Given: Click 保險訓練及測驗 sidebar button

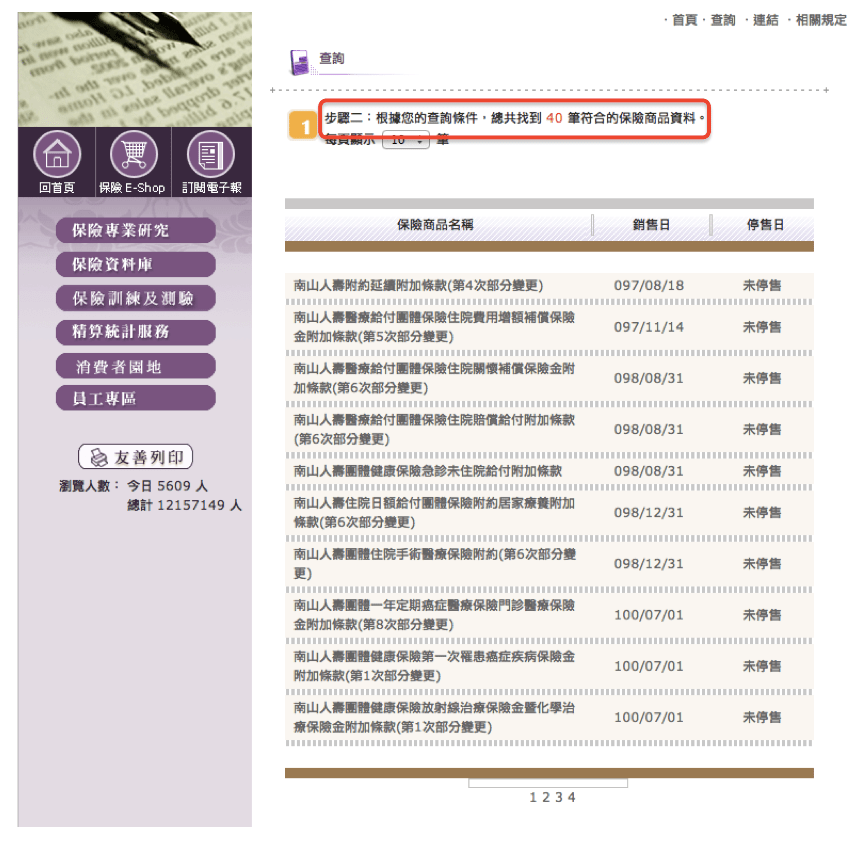Looking at the screenshot, I should pyautogui.click(x=135, y=298).
